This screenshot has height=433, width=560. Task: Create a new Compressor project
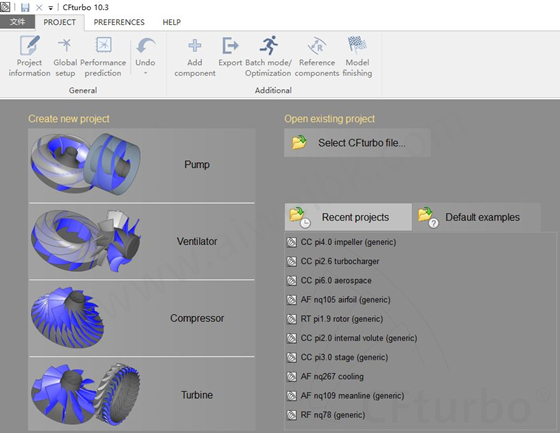pyautogui.click(x=142, y=318)
